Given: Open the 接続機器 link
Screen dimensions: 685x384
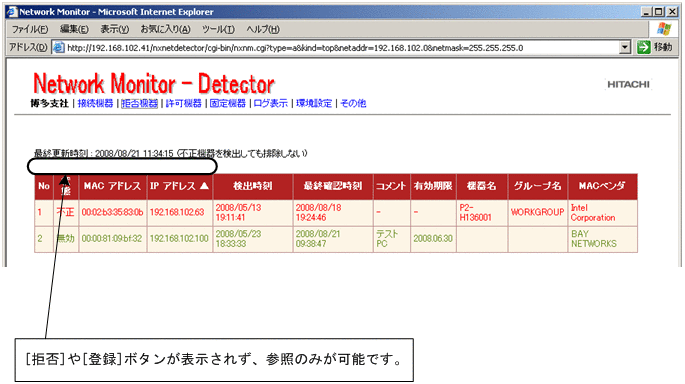Looking at the screenshot, I should (95, 103).
